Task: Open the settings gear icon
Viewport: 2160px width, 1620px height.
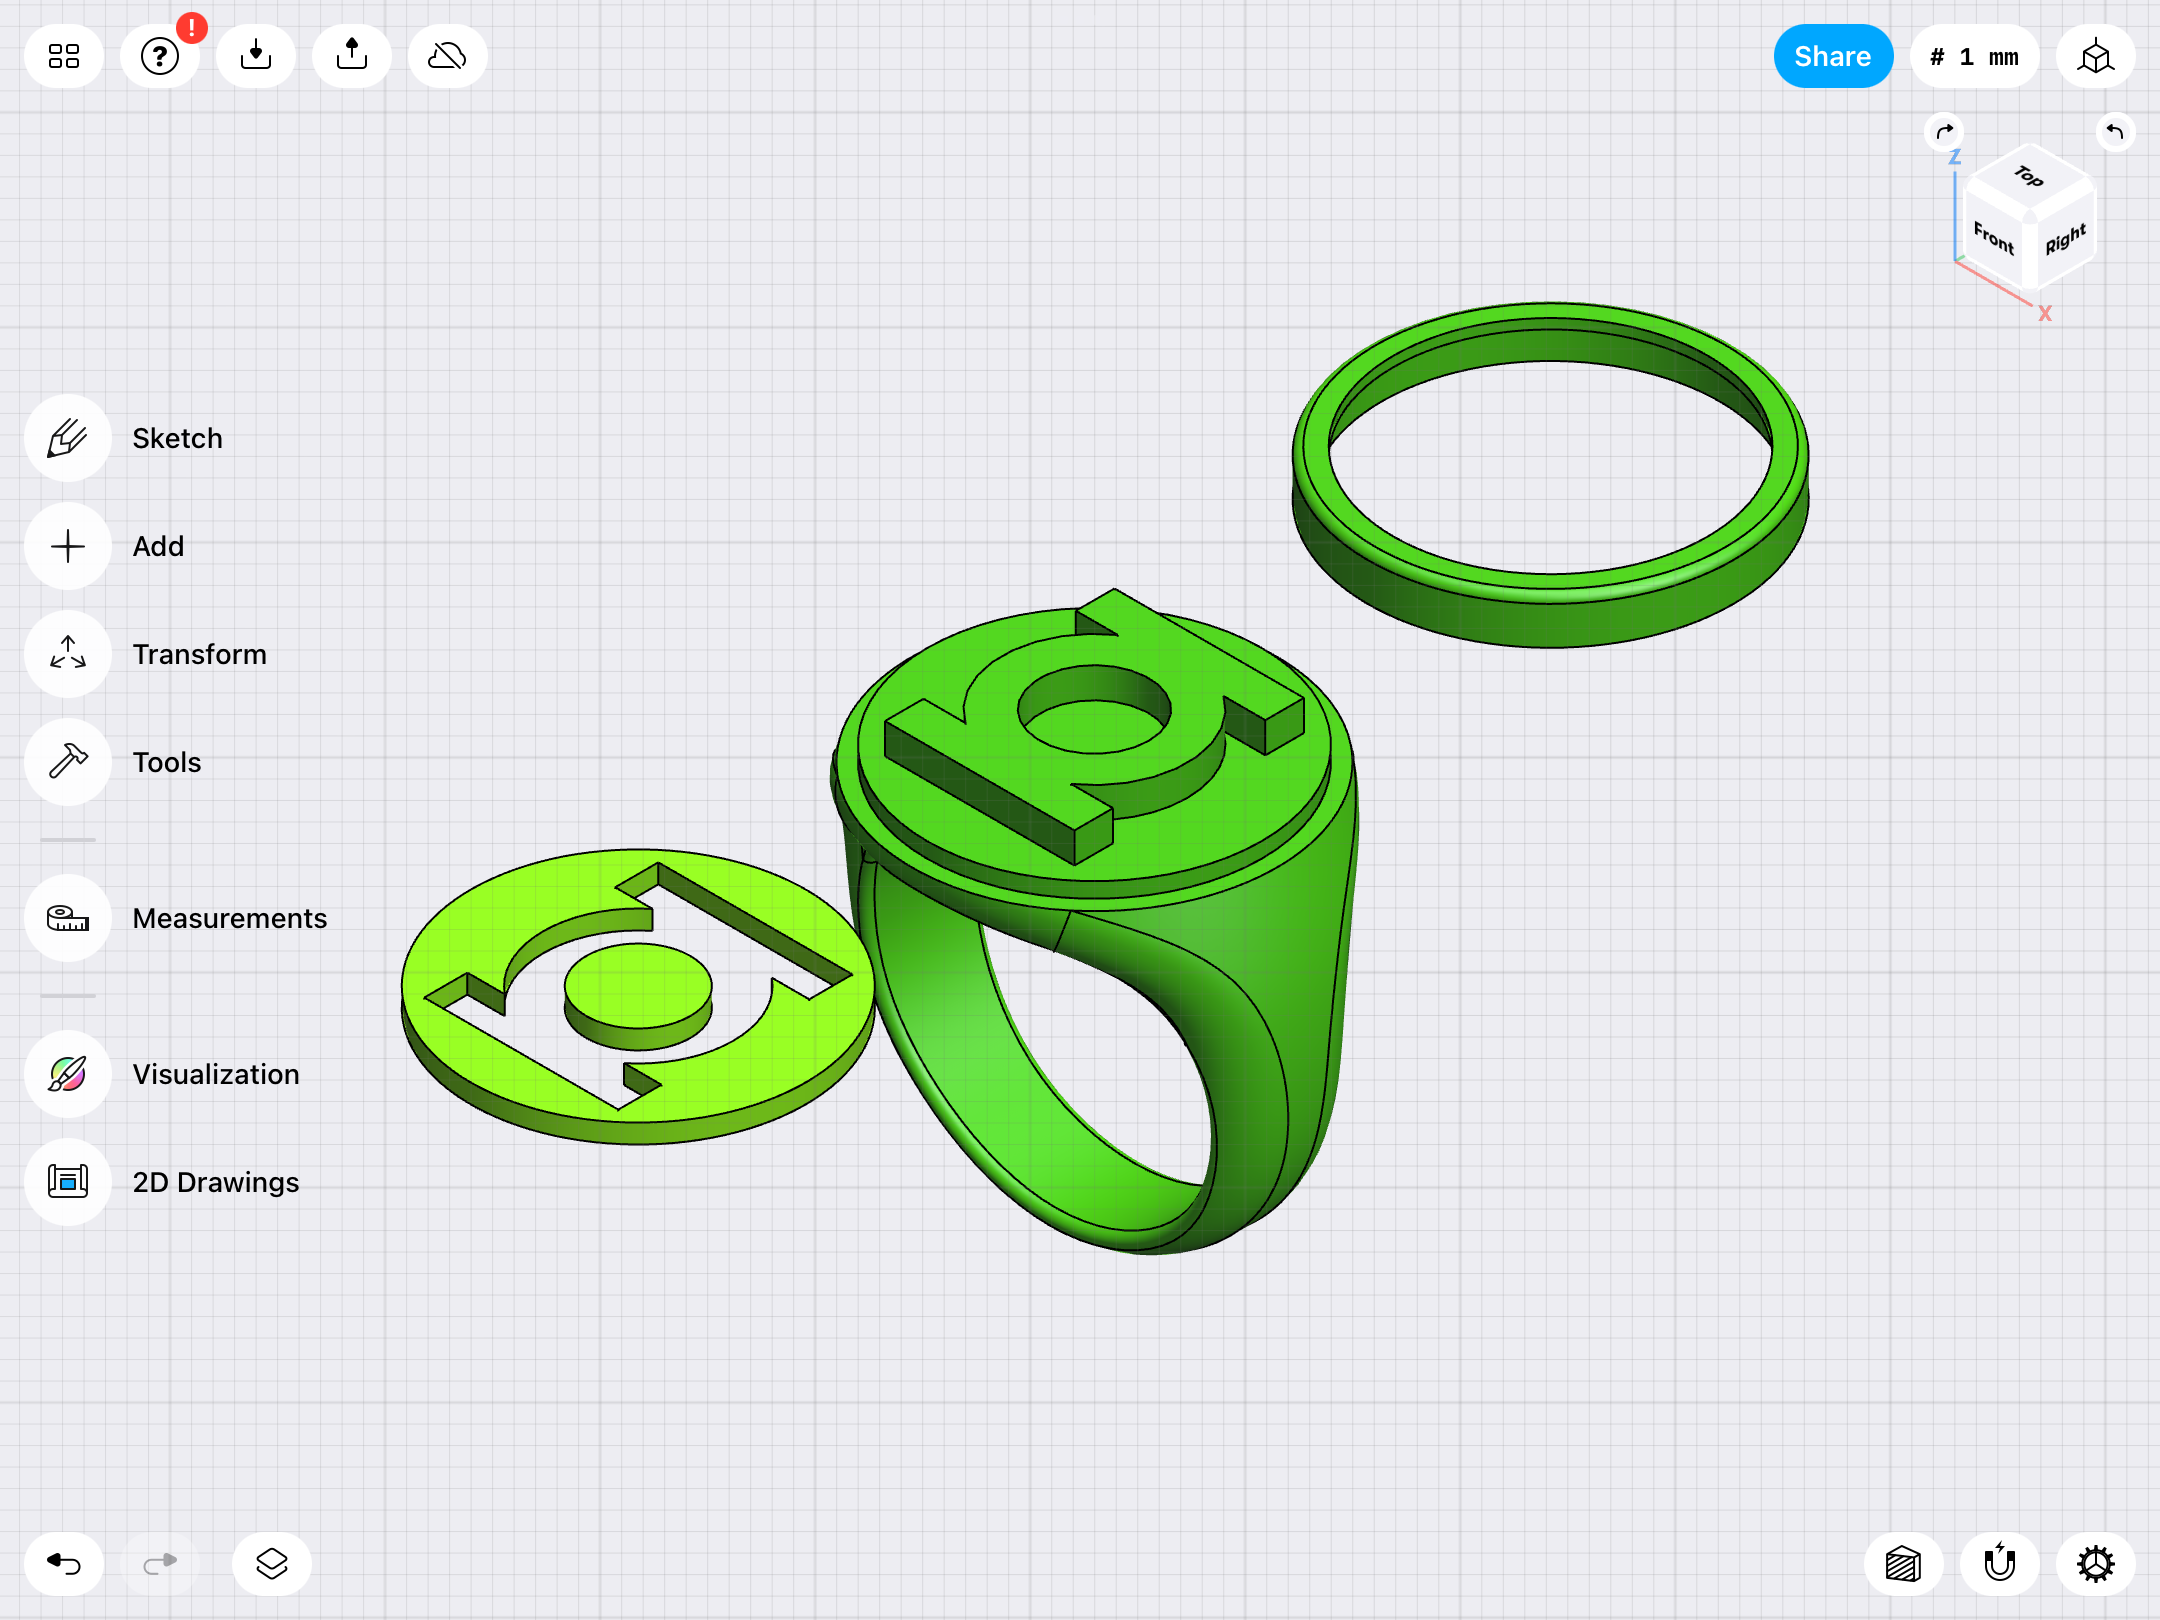Action: [x=2096, y=1564]
